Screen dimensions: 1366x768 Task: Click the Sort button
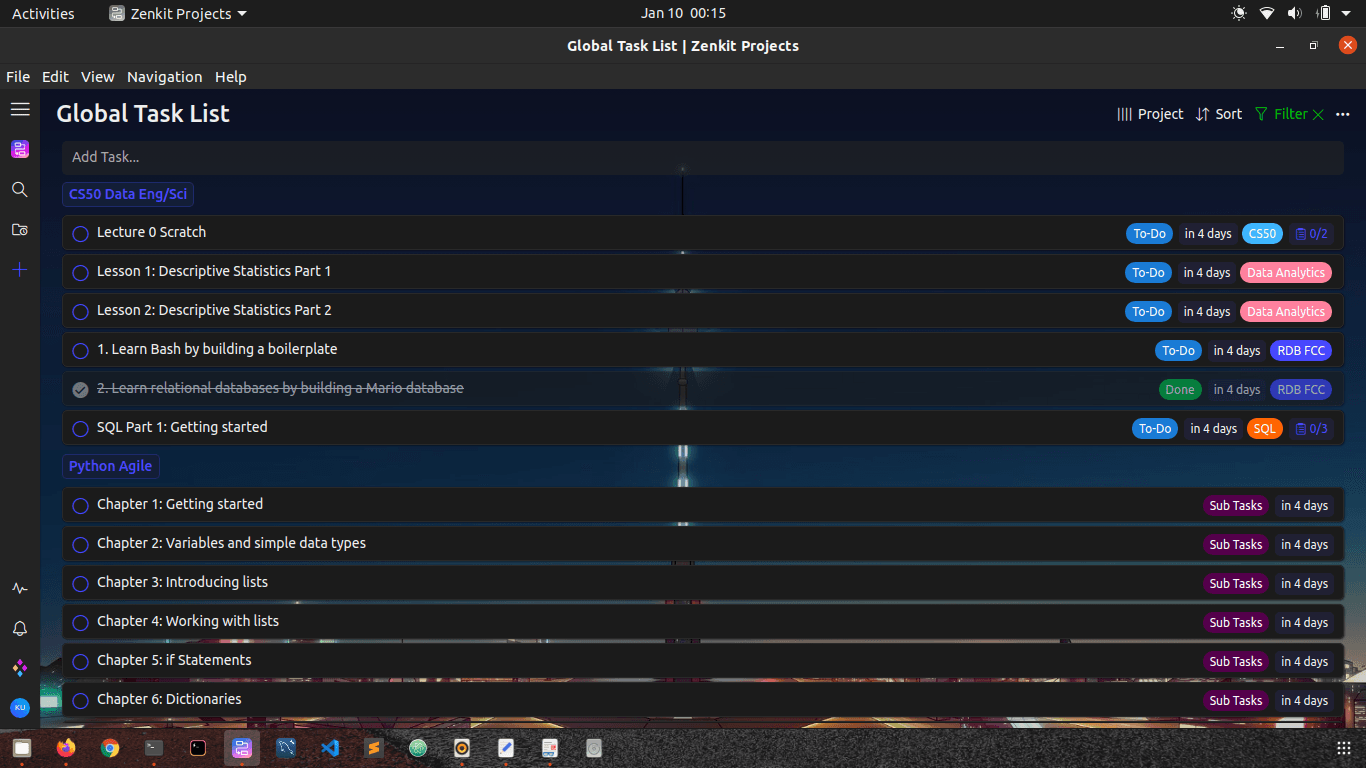1219,114
